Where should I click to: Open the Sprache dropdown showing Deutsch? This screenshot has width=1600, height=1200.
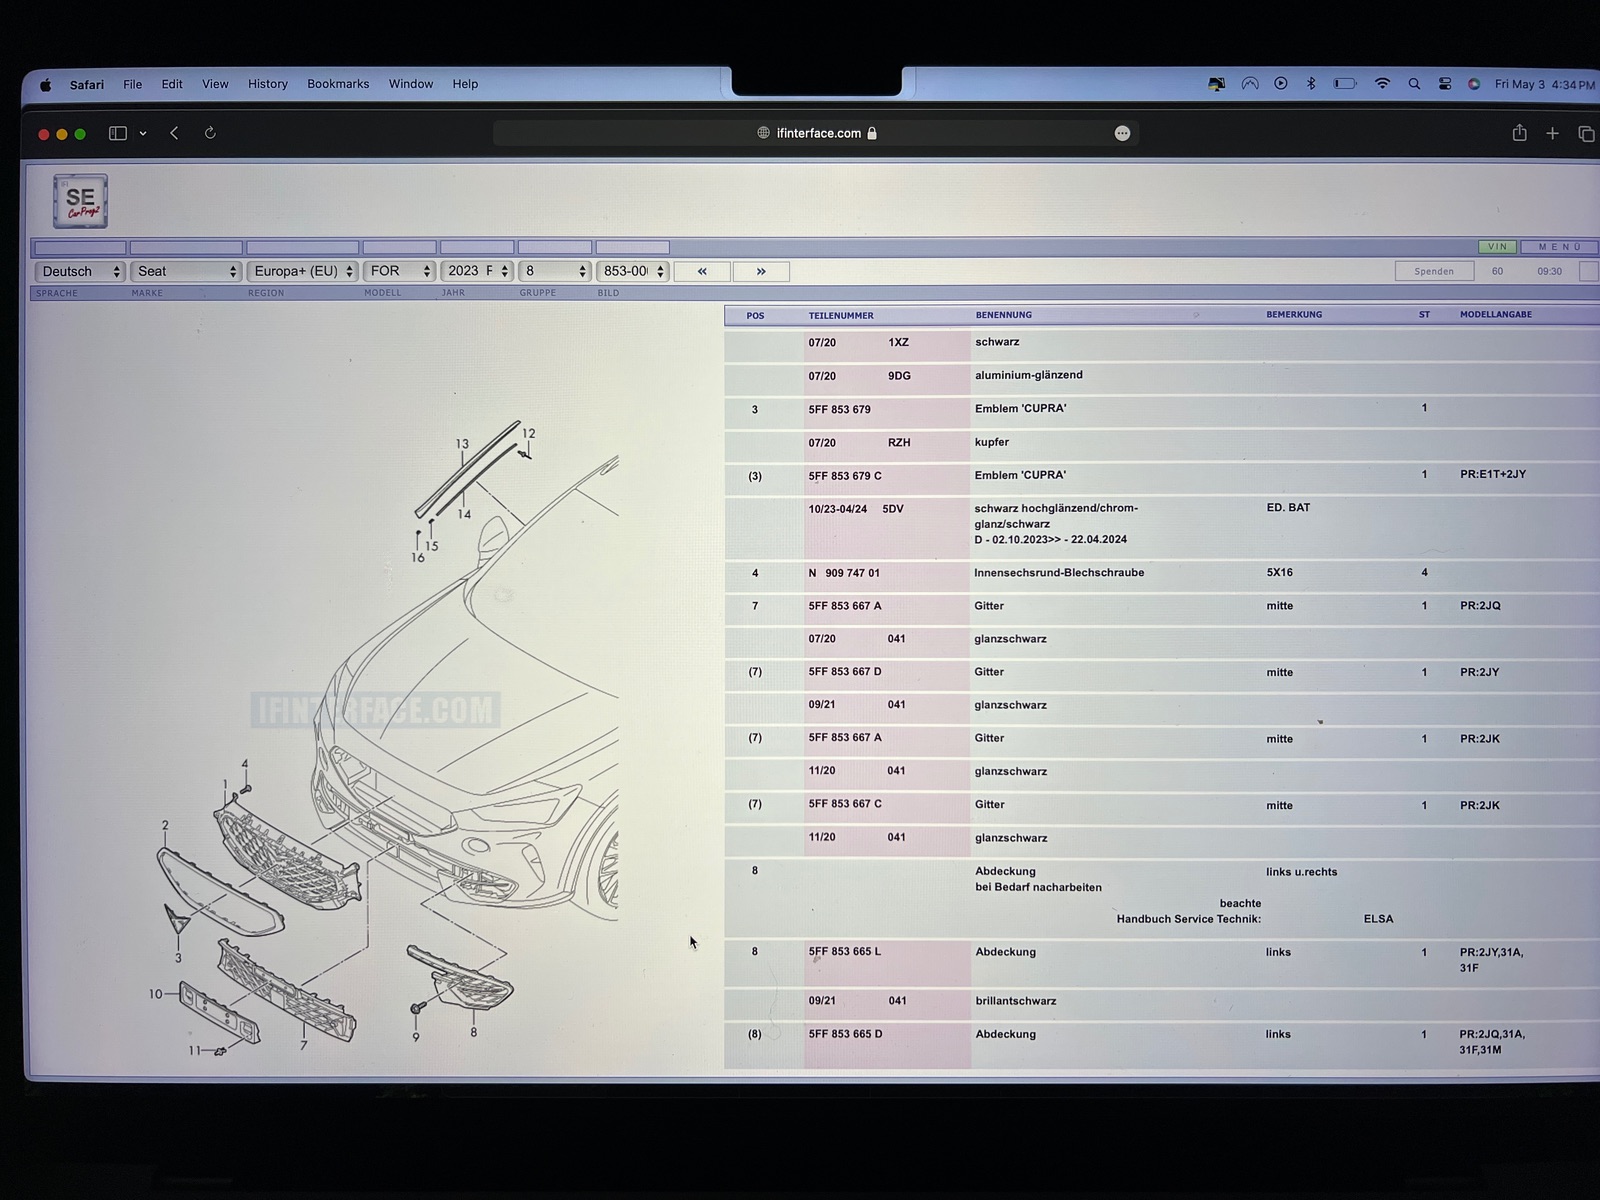pyautogui.click(x=80, y=271)
